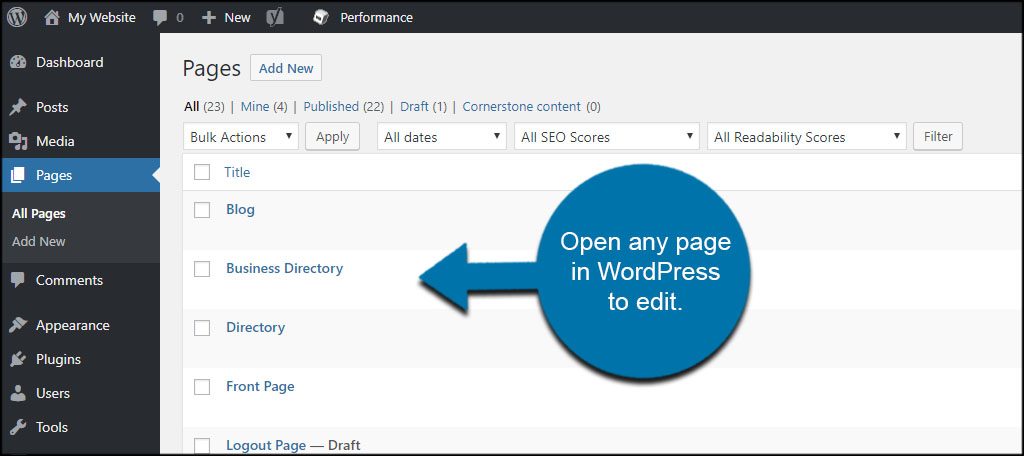Check the Business Directory row checkbox
The image size is (1024, 456).
(202, 269)
